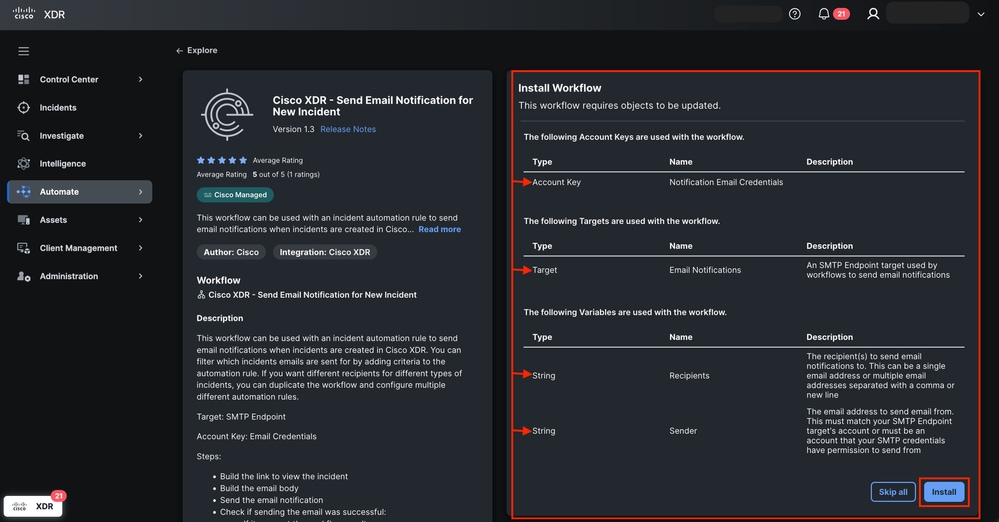The height and width of the screenshot is (522, 999).
Task: Click the Incidents crosshair icon
Action: [x=24, y=107]
